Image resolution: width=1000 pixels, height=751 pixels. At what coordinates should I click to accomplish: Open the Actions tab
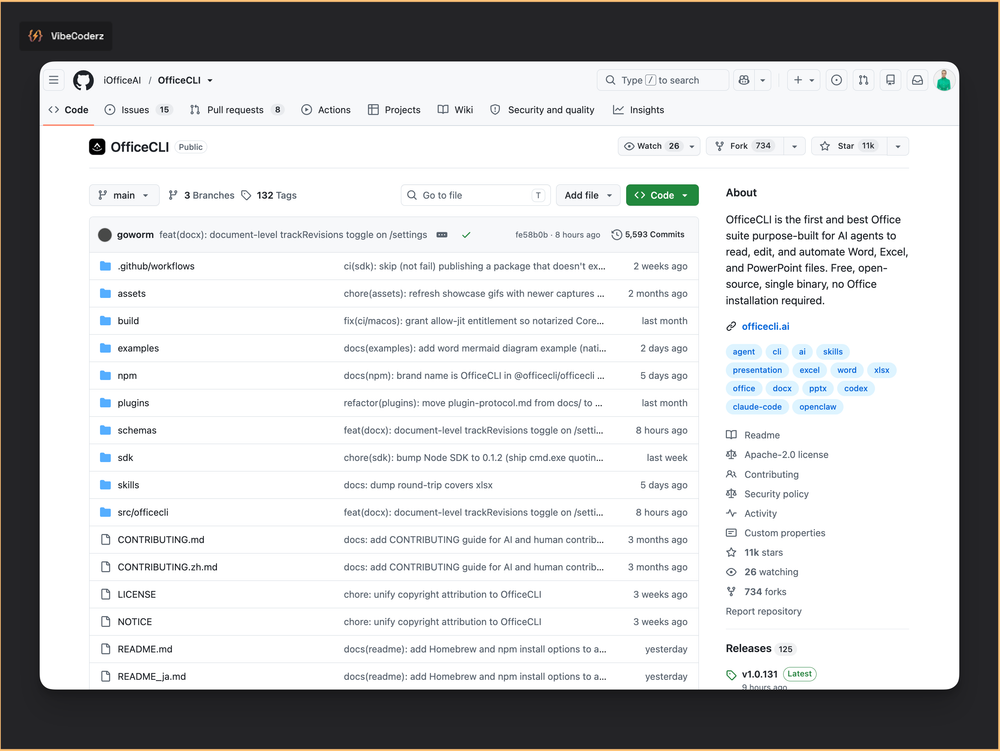coord(326,110)
